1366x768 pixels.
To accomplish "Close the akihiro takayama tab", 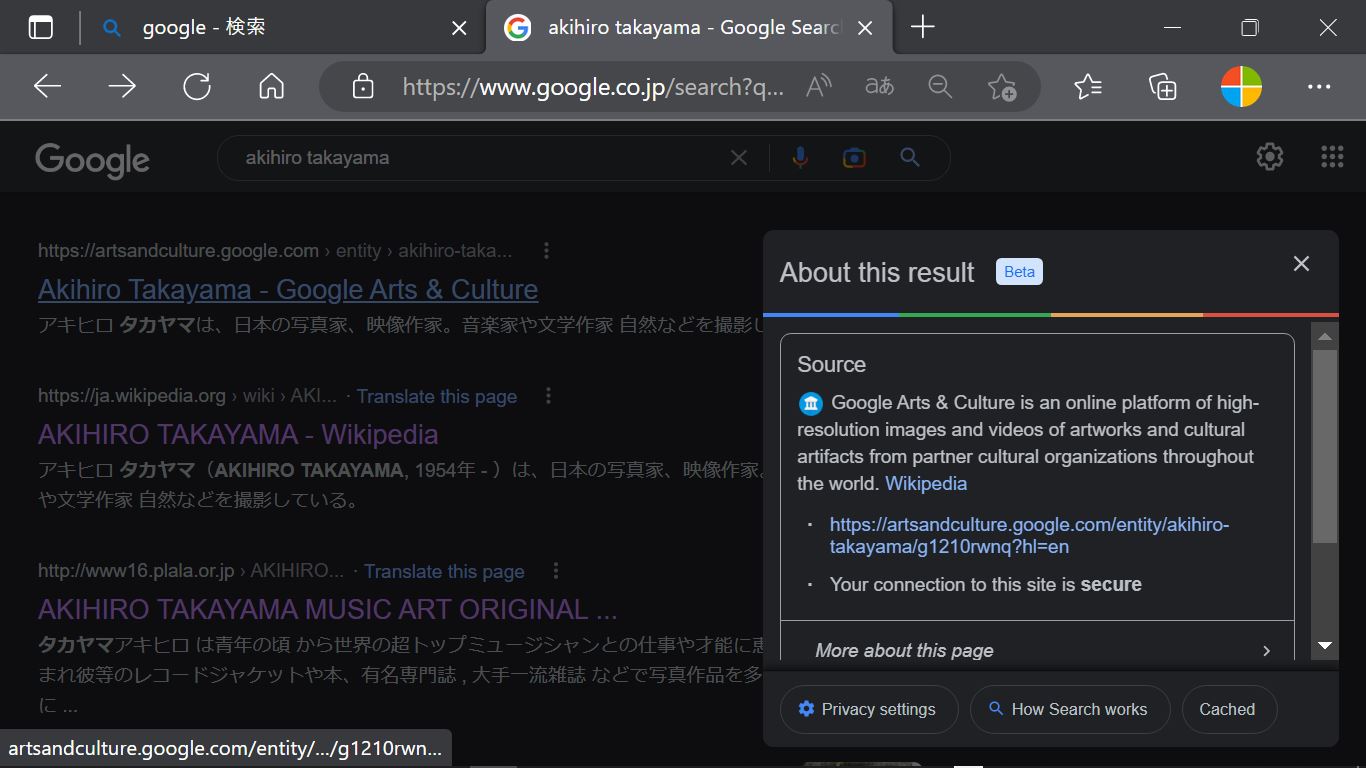I will point(865,28).
